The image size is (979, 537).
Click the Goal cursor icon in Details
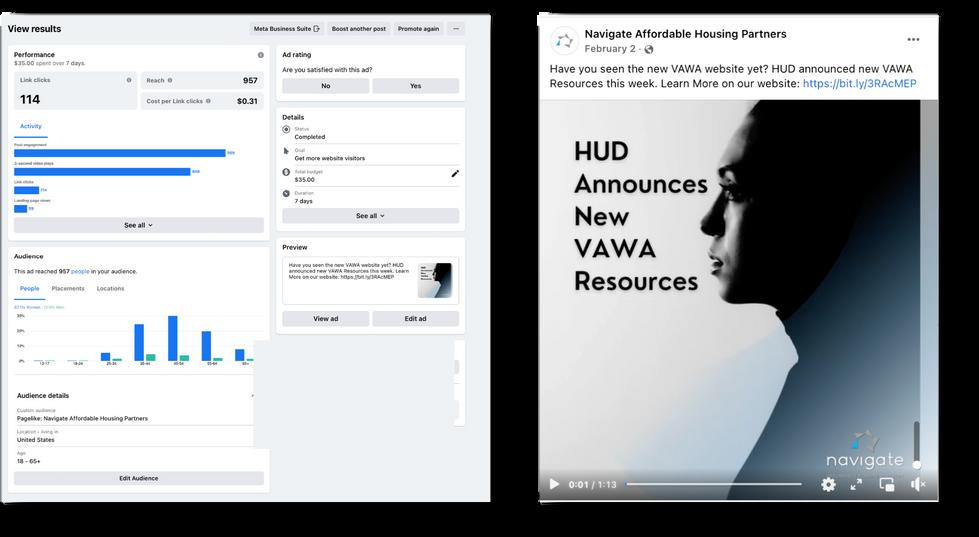(286, 150)
